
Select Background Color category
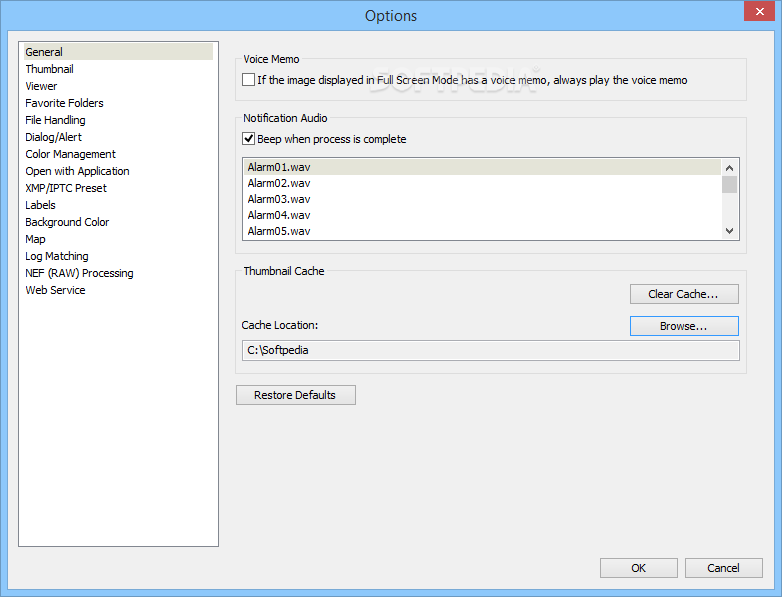(118, 221)
